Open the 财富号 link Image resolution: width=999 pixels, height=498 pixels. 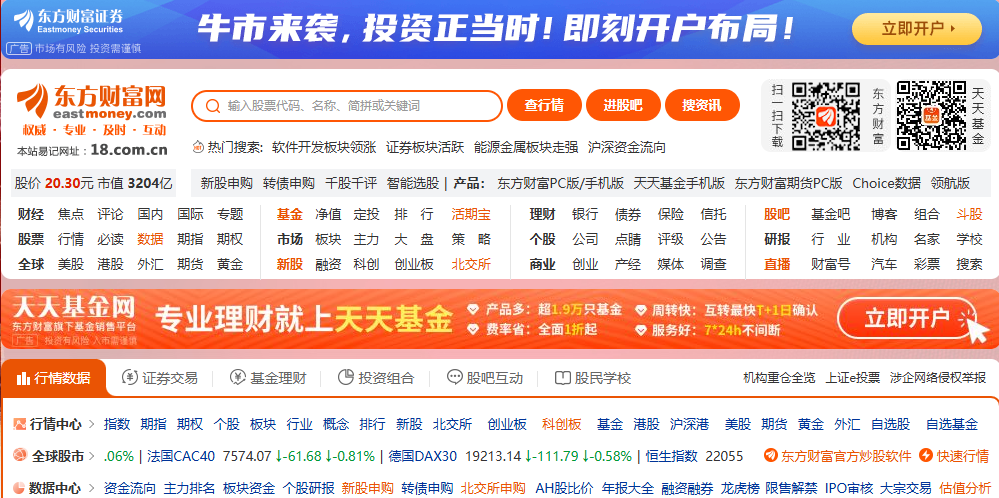coord(831,264)
